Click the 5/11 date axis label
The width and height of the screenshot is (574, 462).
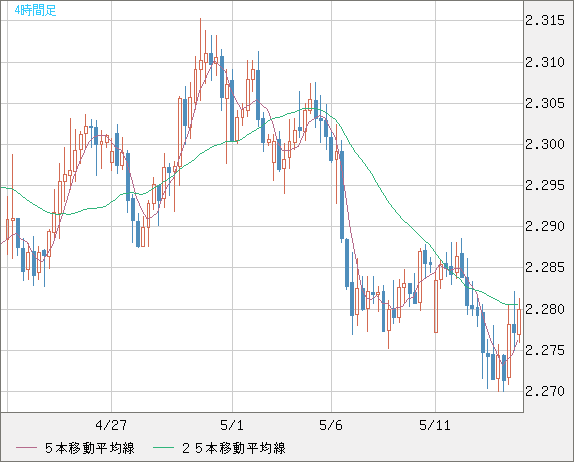point(435,425)
